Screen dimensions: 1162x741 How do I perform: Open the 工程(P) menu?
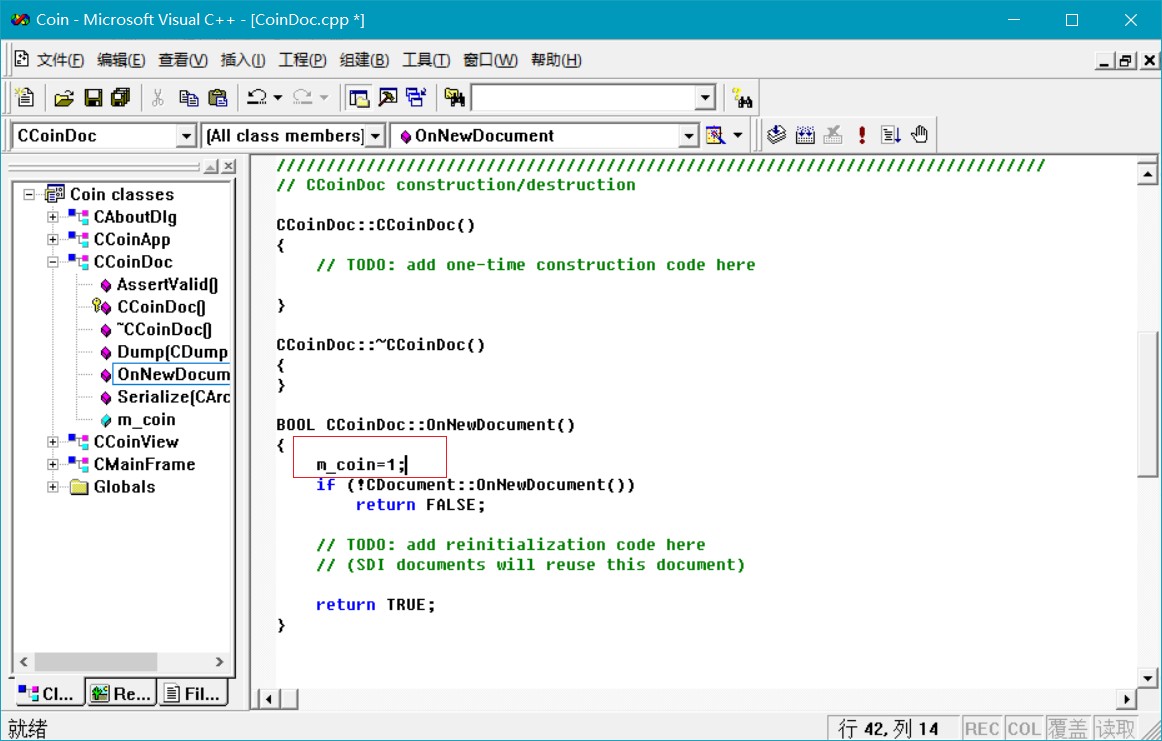pos(302,60)
